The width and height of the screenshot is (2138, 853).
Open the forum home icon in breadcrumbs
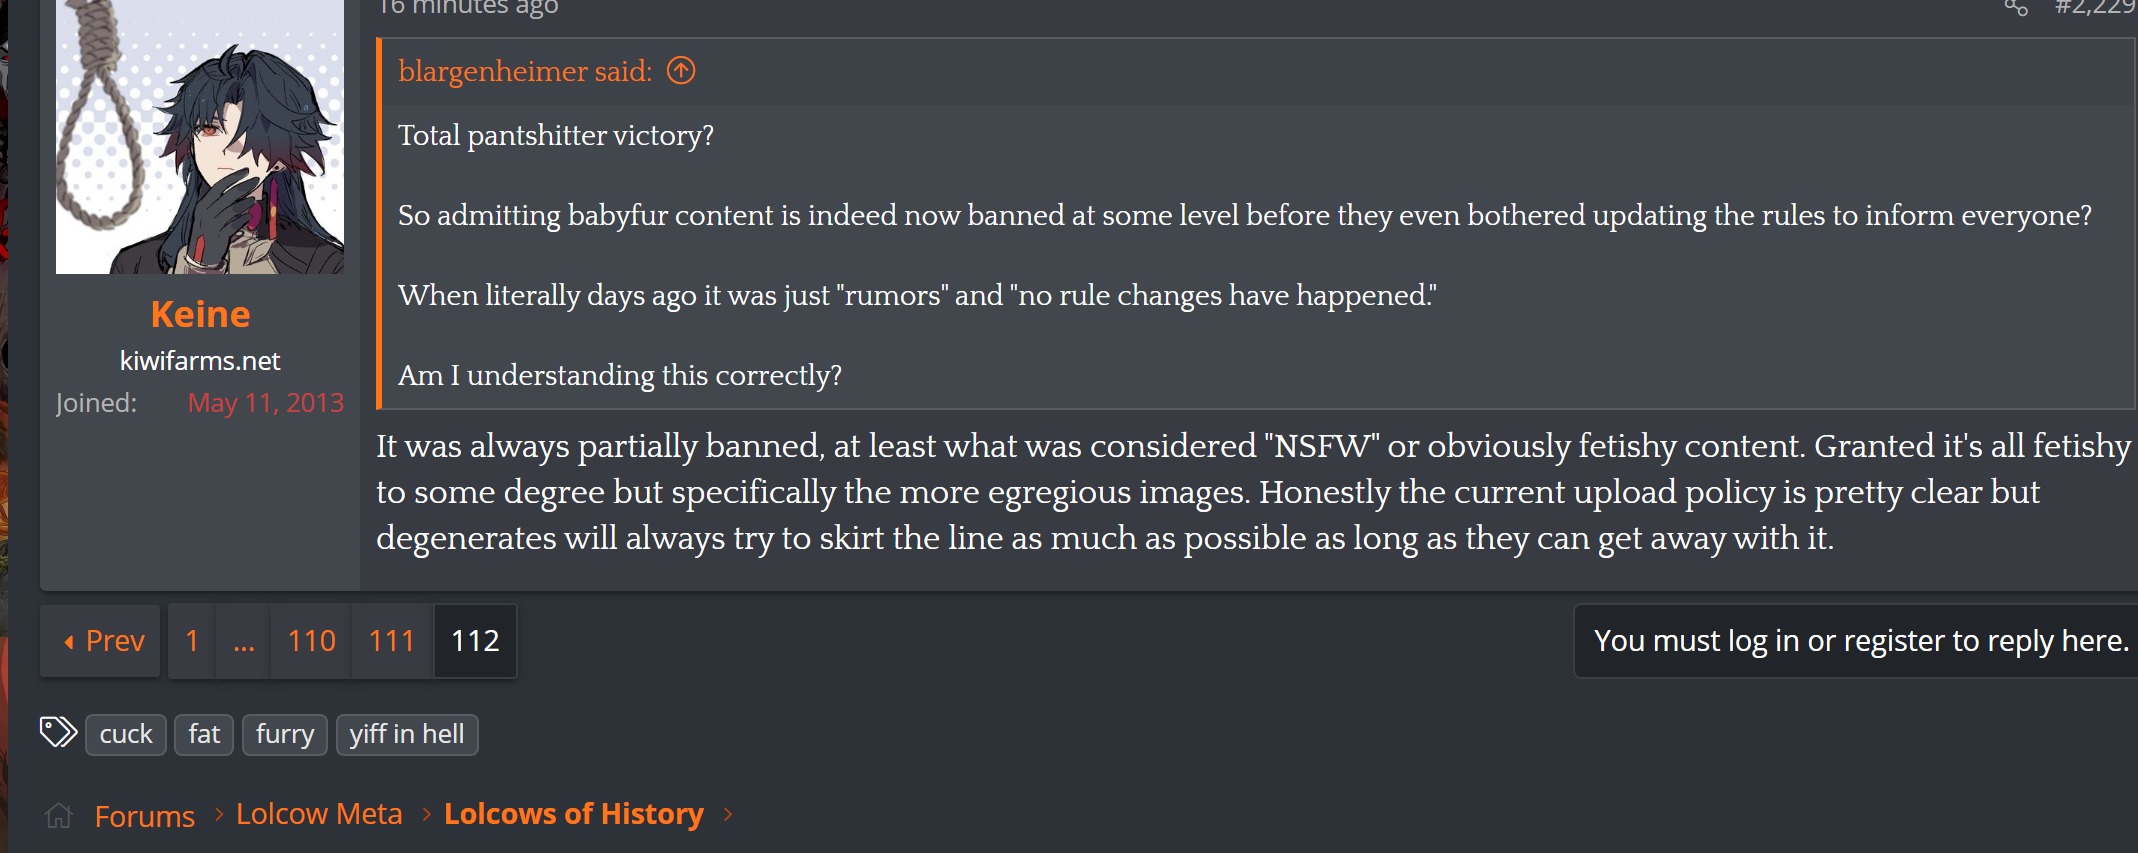pyautogui.click(x=59, y=816)
